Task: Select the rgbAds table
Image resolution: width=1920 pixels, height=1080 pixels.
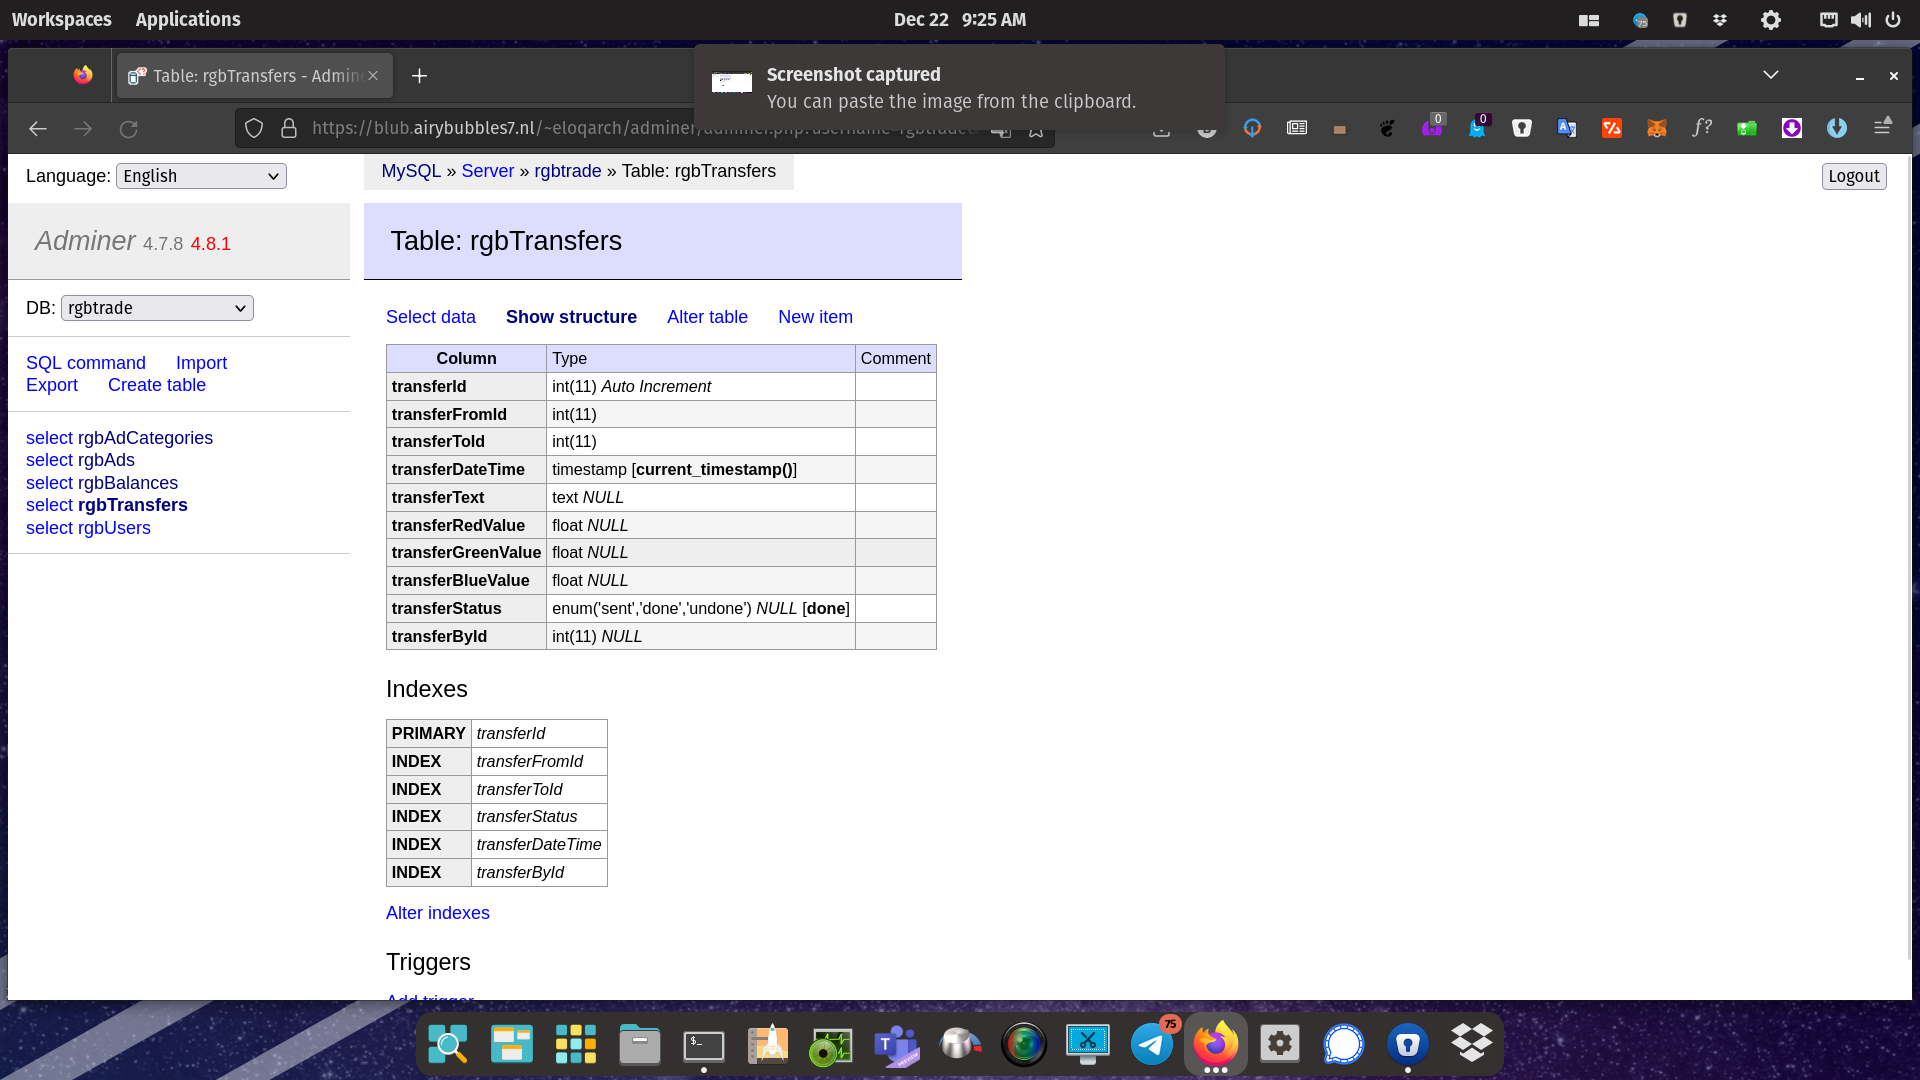Action: click(106, 460)
